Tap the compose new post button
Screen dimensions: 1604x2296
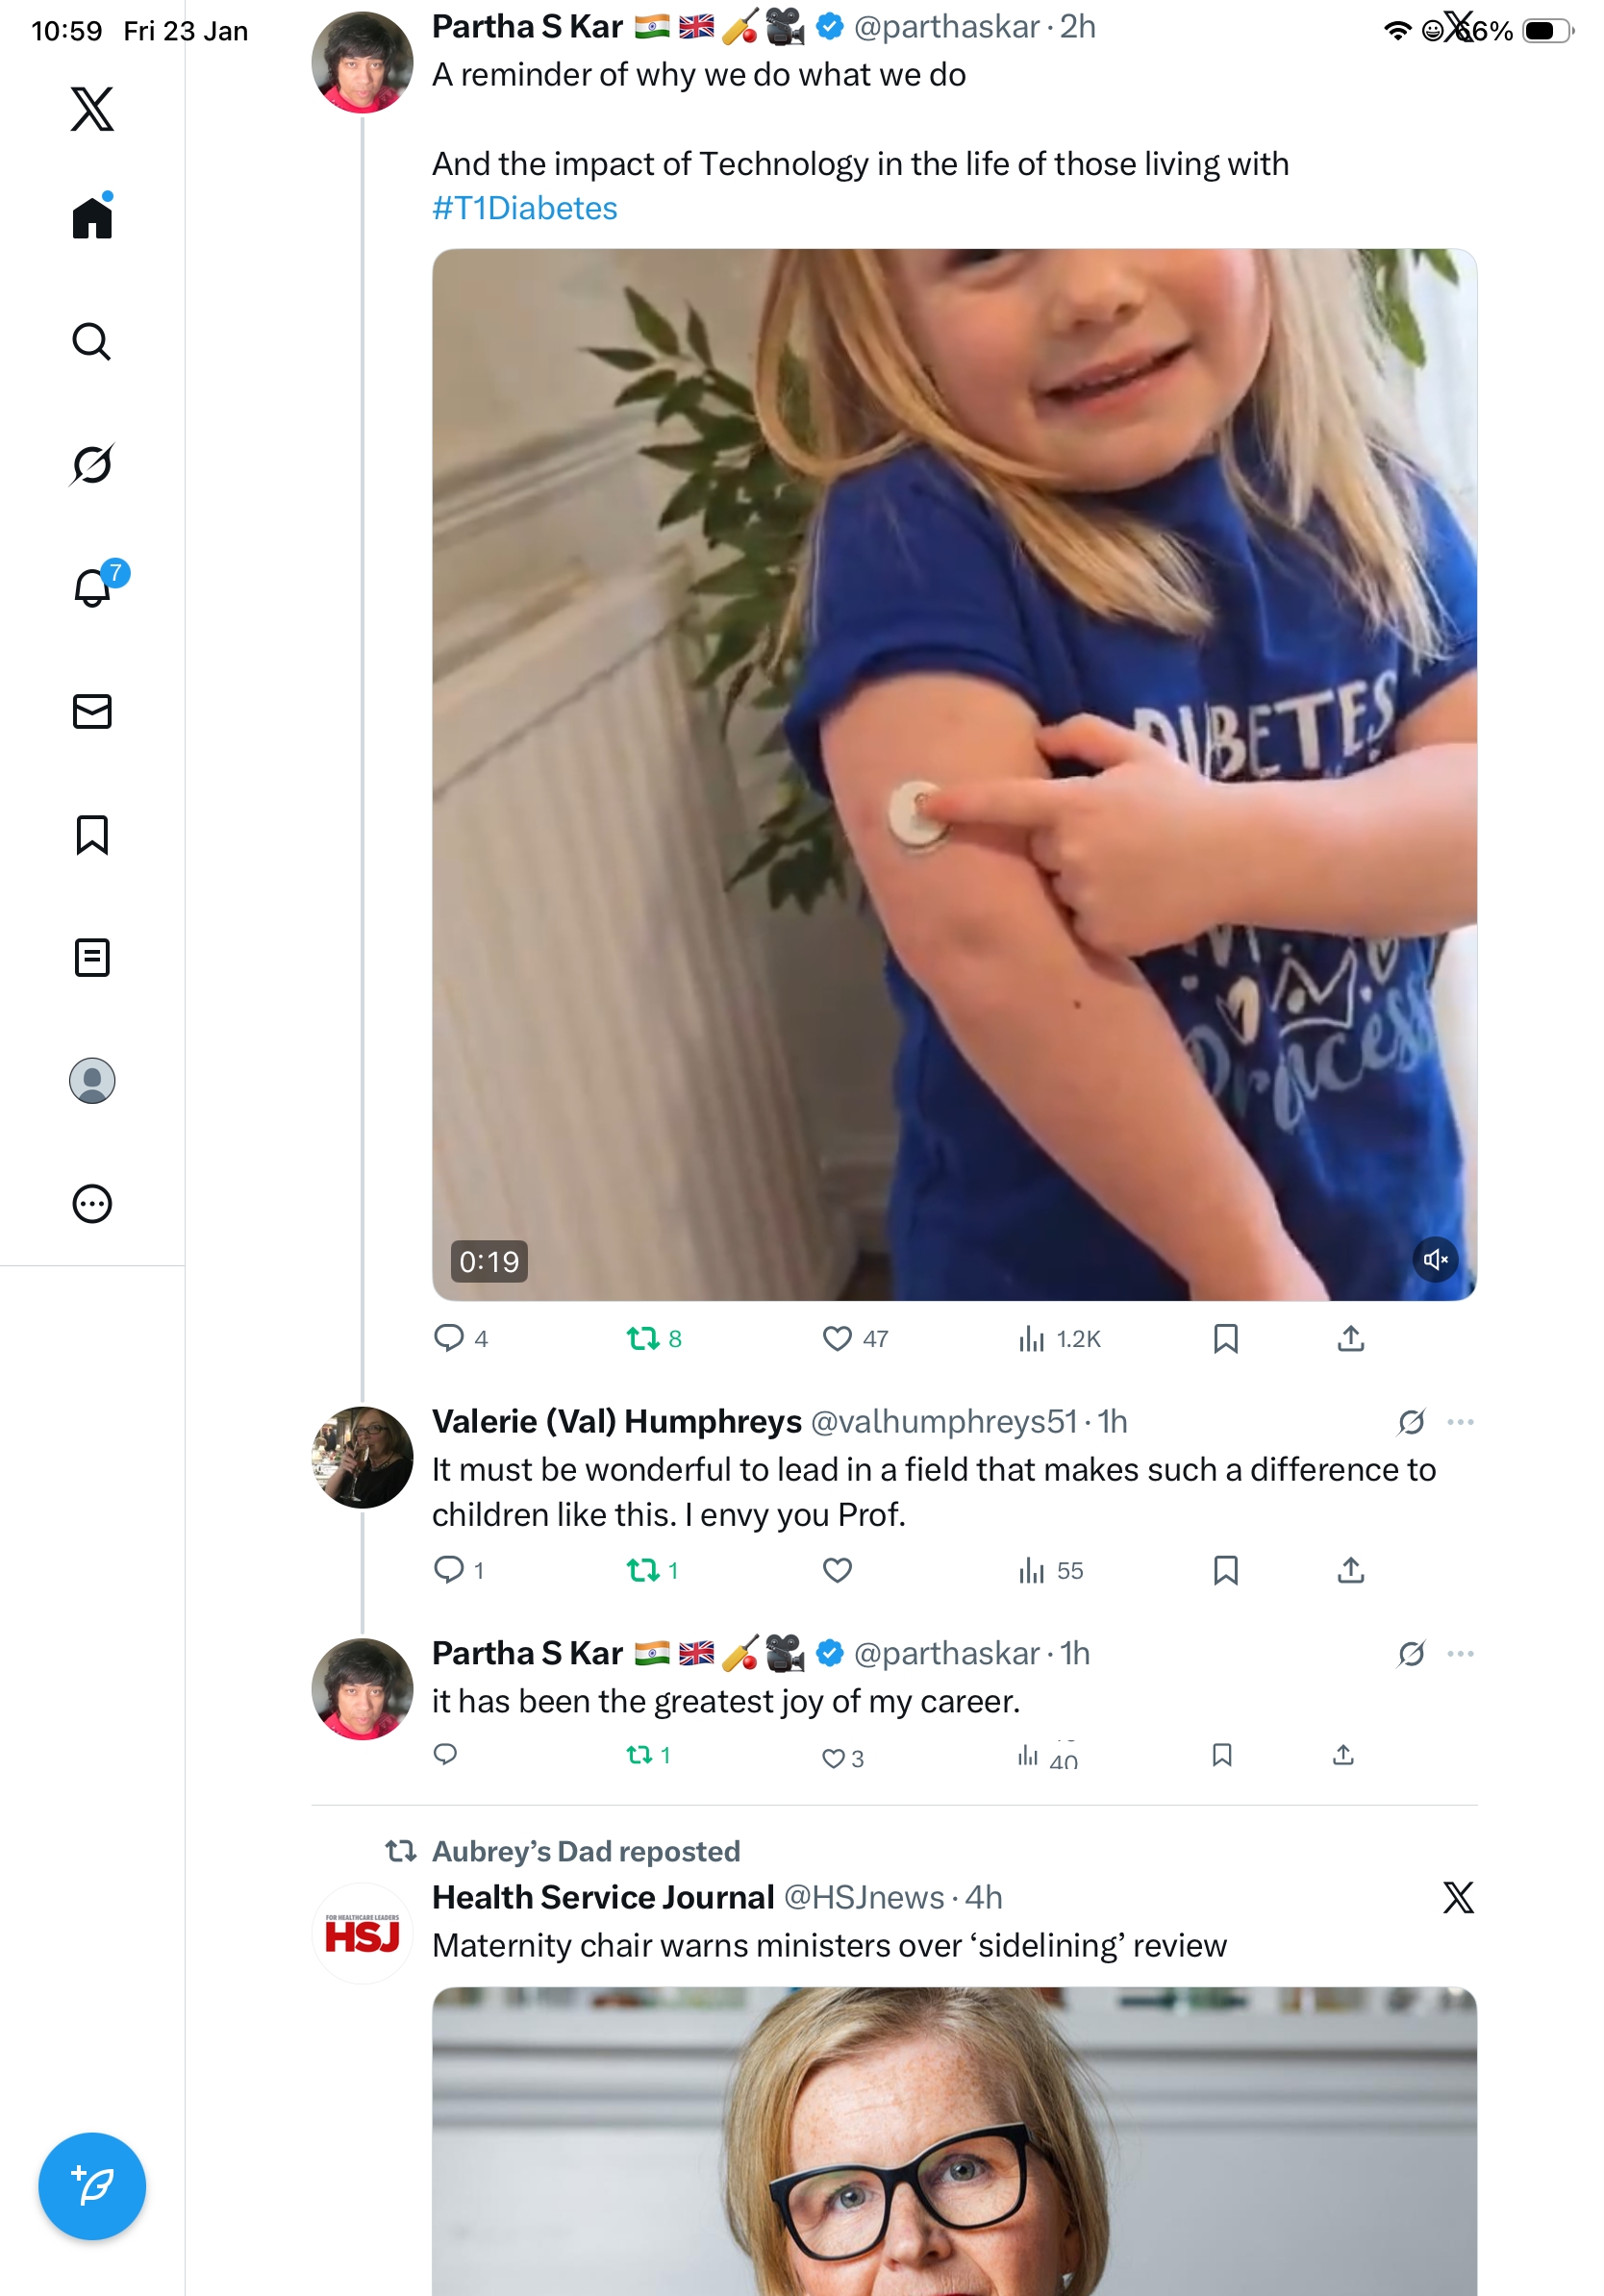(x=92, y=2185)
